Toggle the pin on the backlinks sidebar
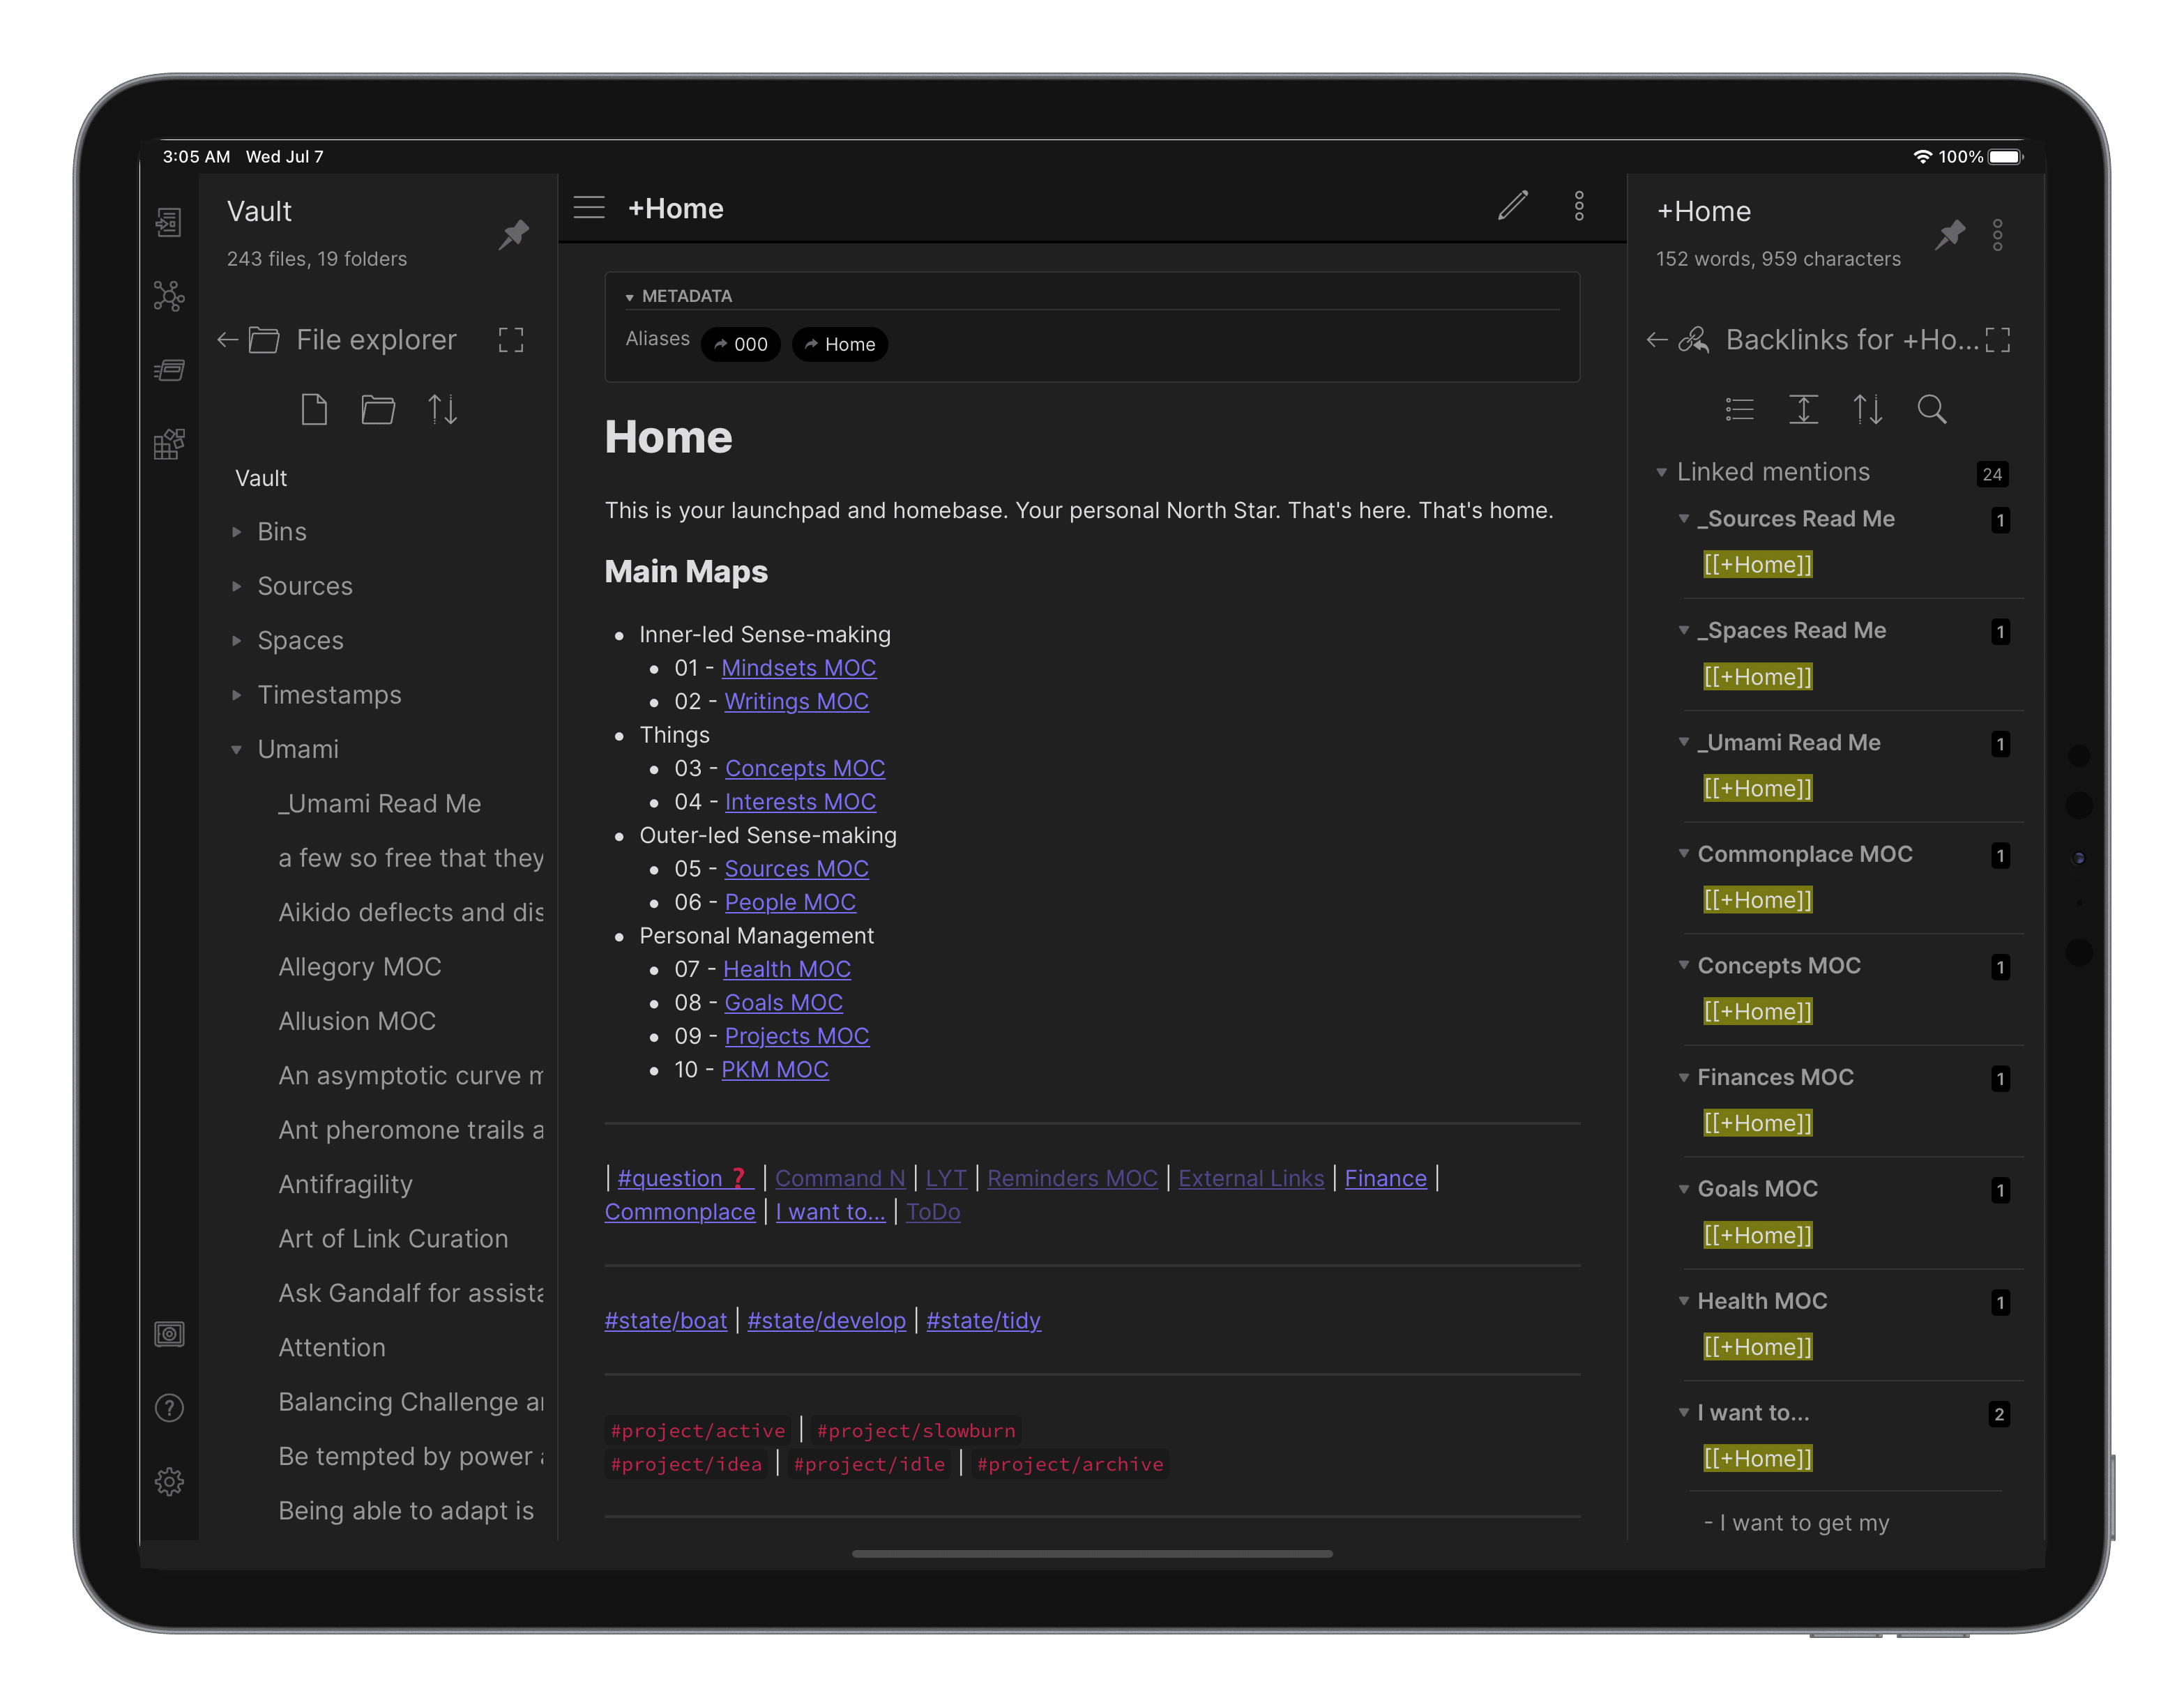2184x1707 pixels. point(1950,235)
